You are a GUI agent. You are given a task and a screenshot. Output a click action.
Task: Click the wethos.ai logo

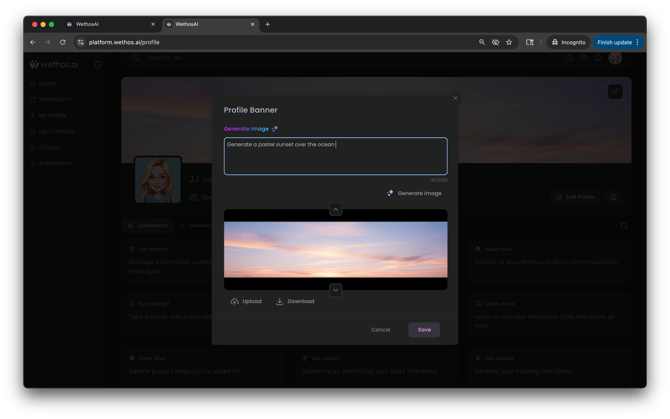point(54,64)
